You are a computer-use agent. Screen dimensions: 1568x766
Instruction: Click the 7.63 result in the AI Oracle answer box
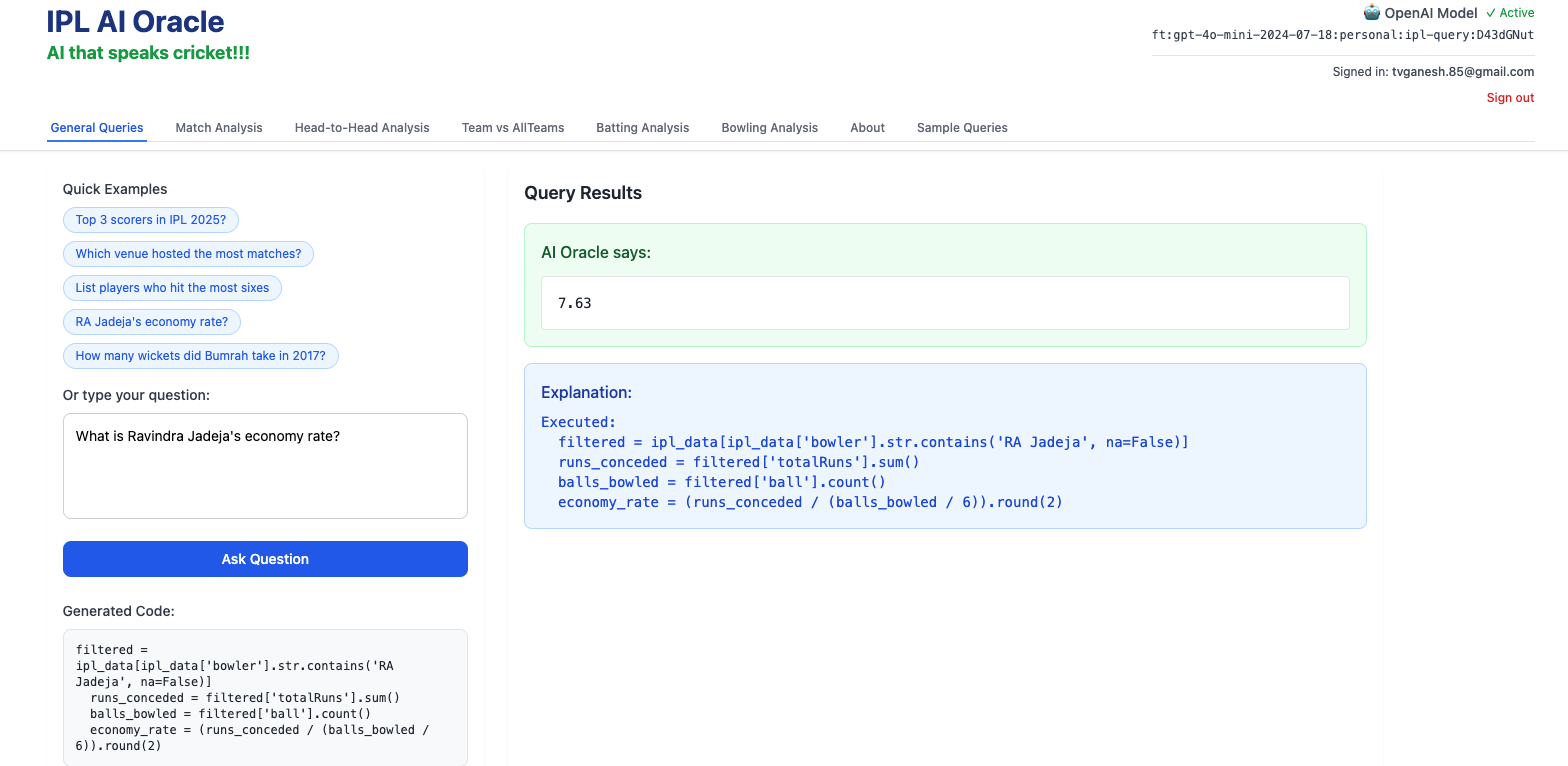point(575,303)
